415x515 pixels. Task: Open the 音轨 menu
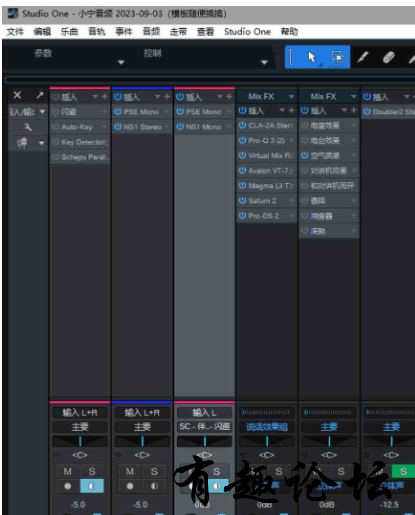tap(96, 32)
